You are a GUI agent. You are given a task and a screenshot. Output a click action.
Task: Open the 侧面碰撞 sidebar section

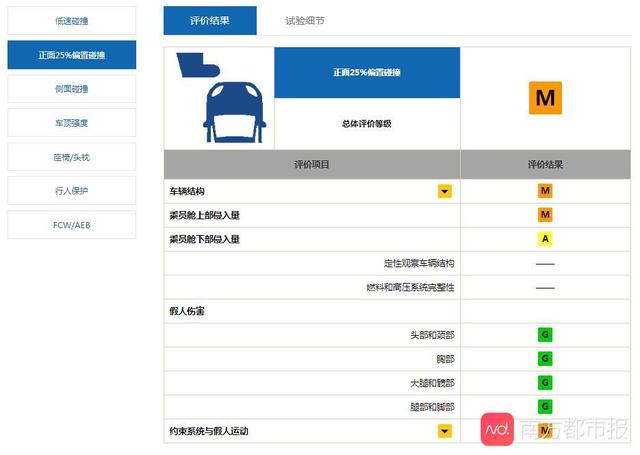71,89
